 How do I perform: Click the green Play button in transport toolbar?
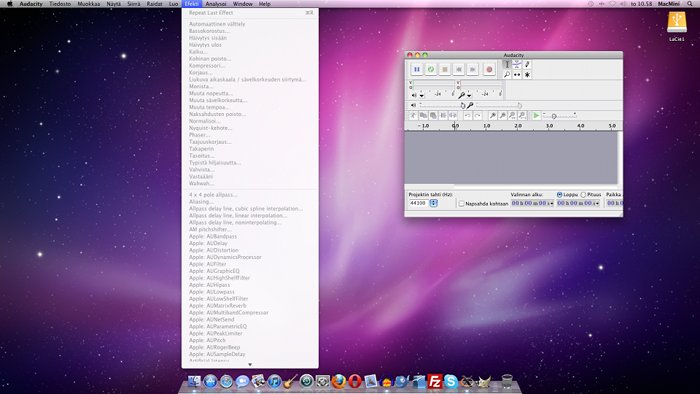click(x=431, y=69)
